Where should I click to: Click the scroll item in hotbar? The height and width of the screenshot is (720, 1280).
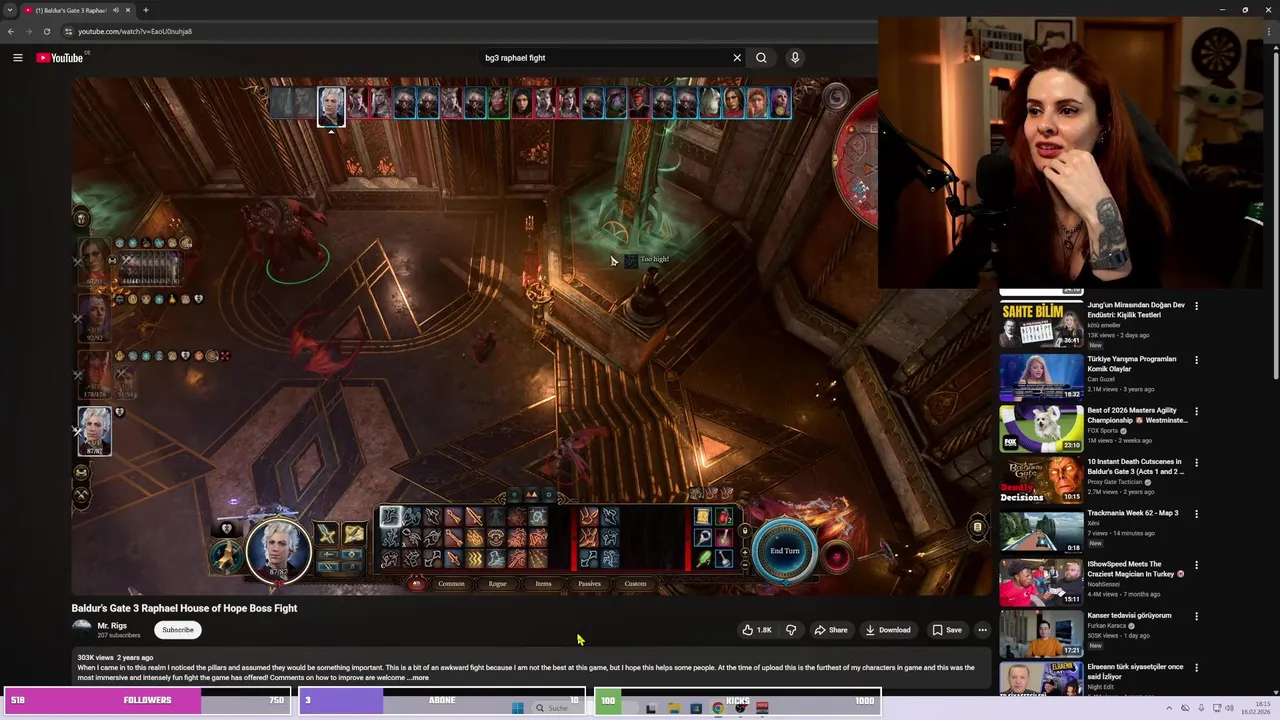tap(702, 516)
